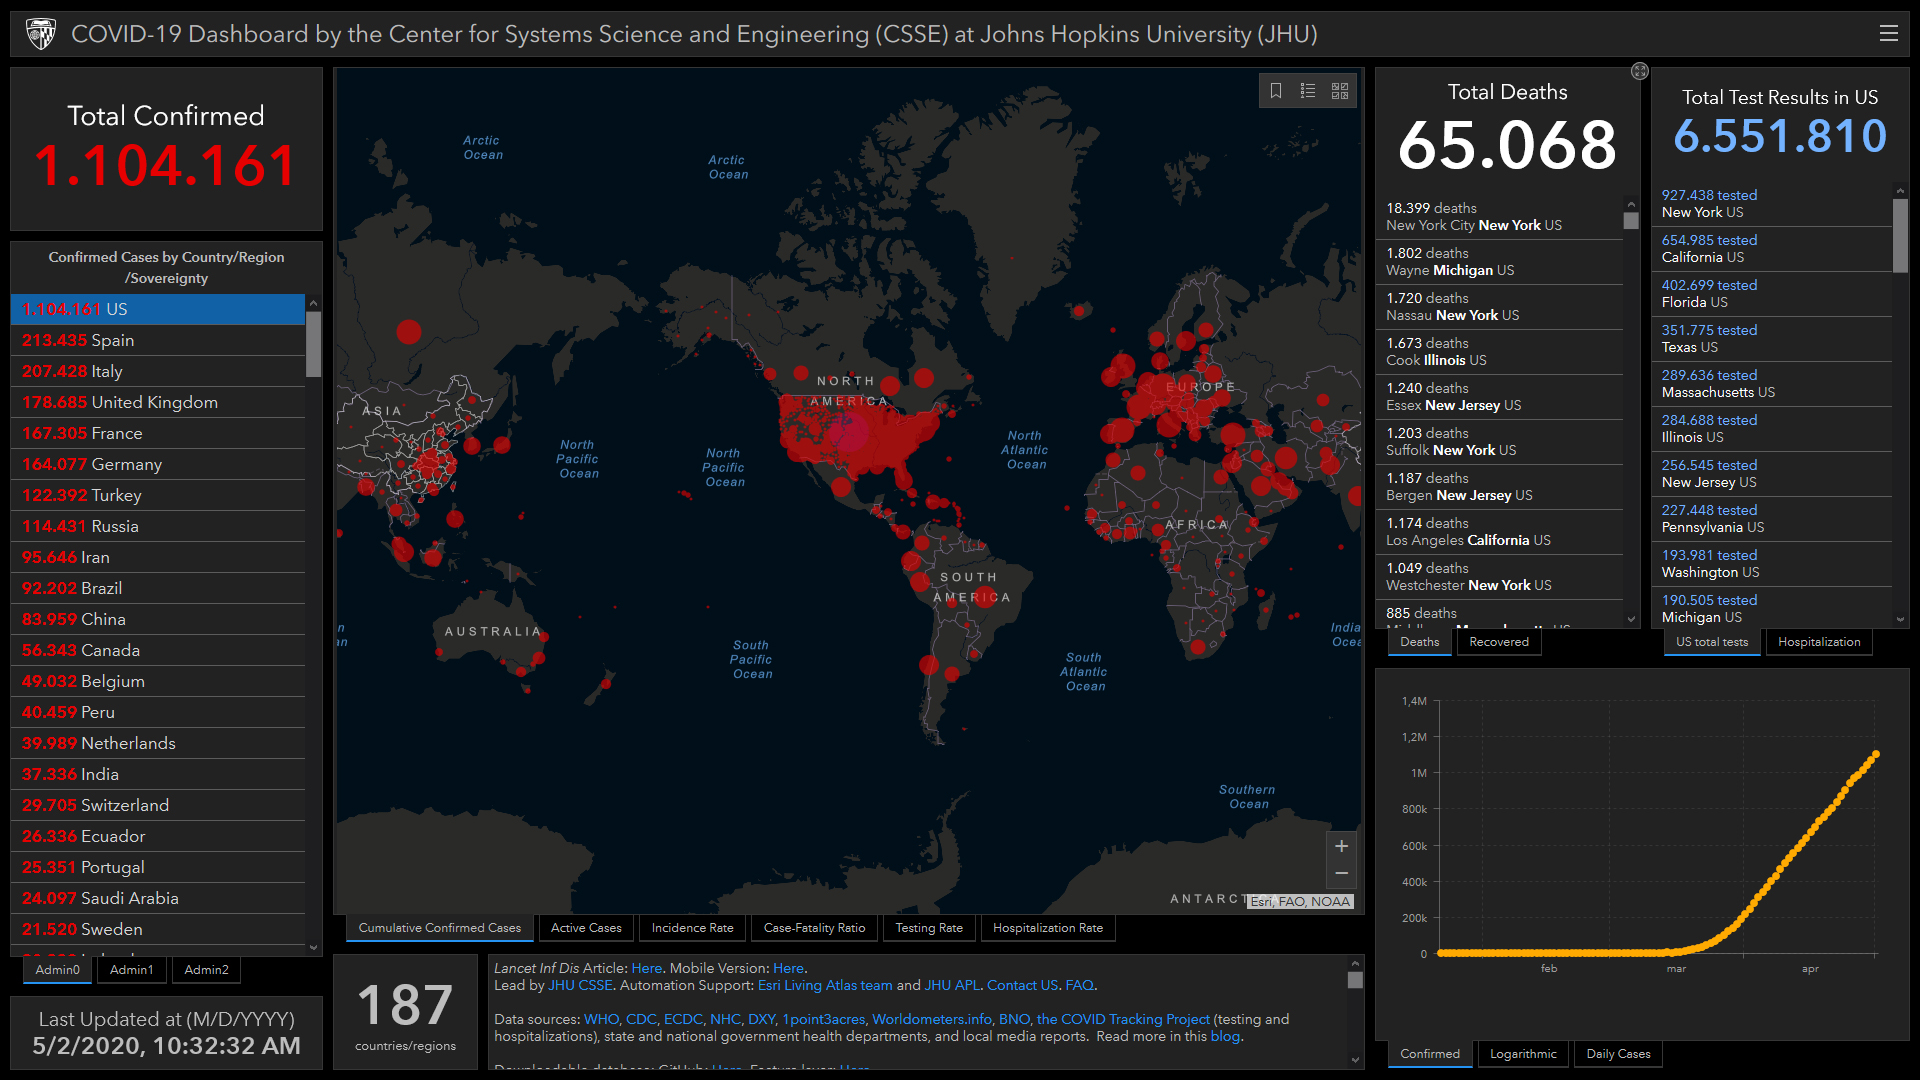
Task: Select the Admin0 tab
Action: pyautogui.click(x=58, y=970)
